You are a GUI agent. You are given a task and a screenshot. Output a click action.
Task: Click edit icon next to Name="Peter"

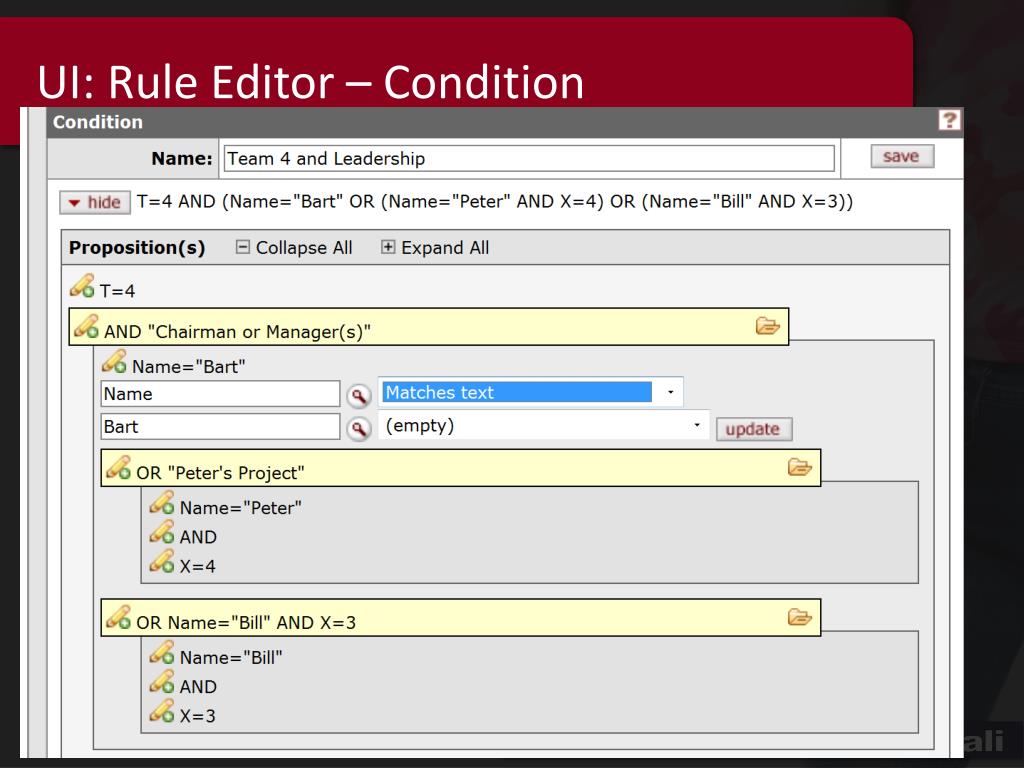click(x=162, y=506)
